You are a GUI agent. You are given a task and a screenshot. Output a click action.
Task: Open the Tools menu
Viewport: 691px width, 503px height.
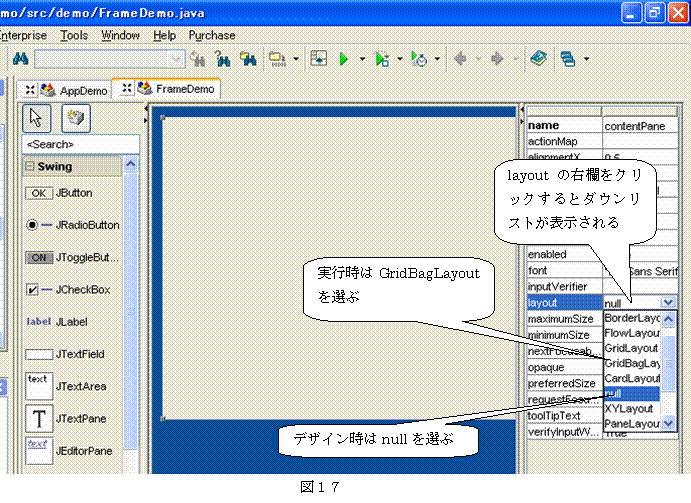73,35
